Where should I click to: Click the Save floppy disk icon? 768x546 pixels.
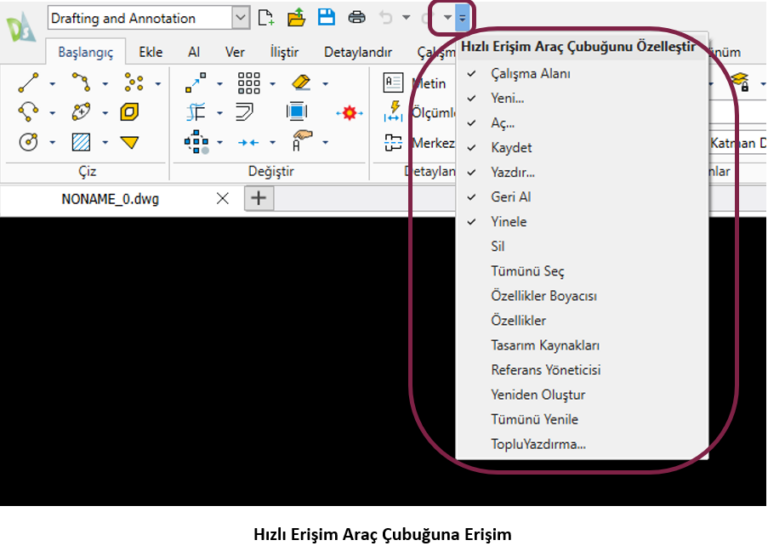[326, 17]
